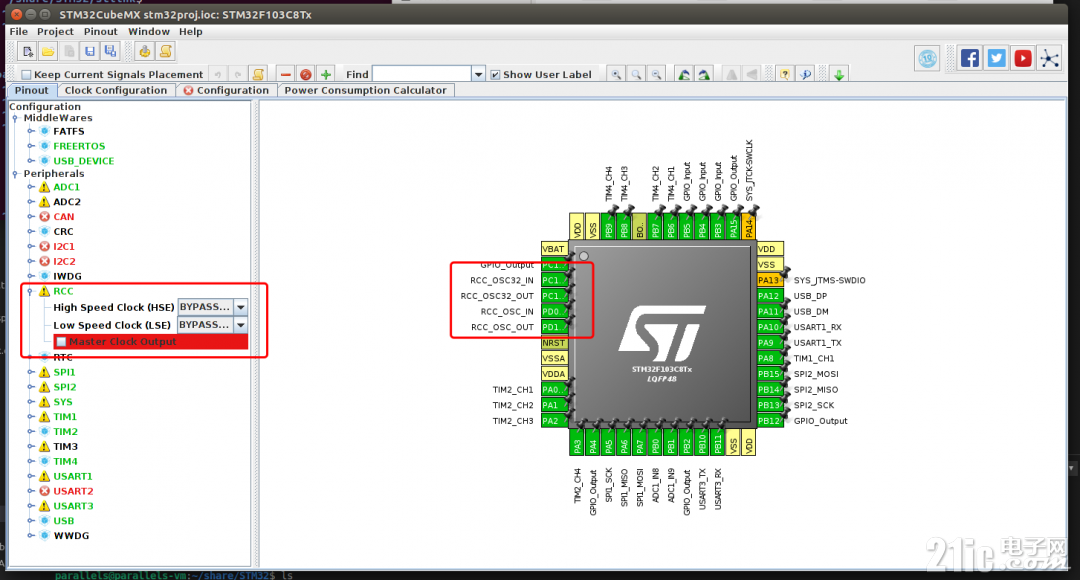Open the Window menu
The image size is (1080, 580).
[149, 32]
